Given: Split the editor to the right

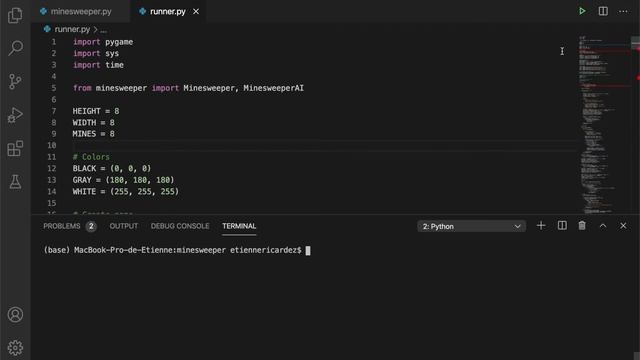Looking at the screenshot, I should click(603, 11).
